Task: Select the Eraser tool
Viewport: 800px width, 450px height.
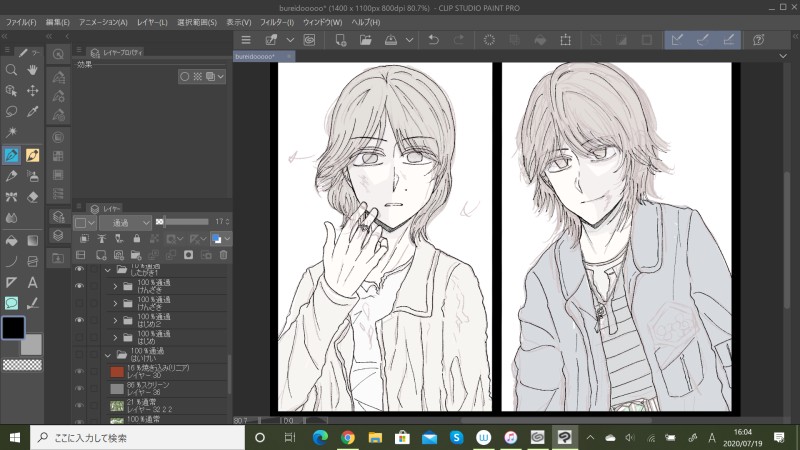Action: (32, 198)
